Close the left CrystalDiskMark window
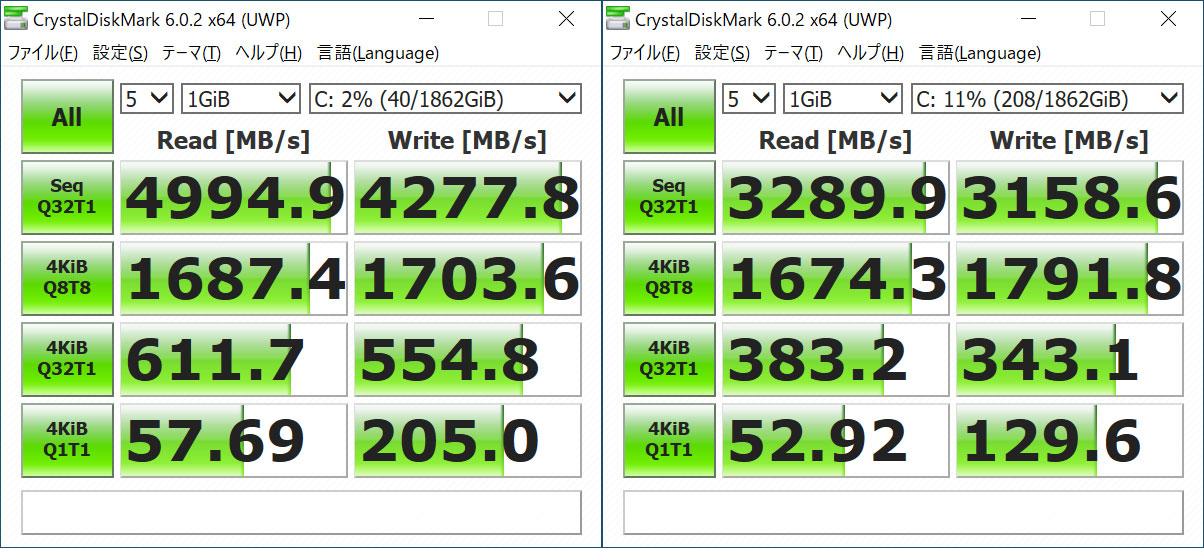Image resolution: width=1204 pixels, height=548 pixels. (566, 19)
